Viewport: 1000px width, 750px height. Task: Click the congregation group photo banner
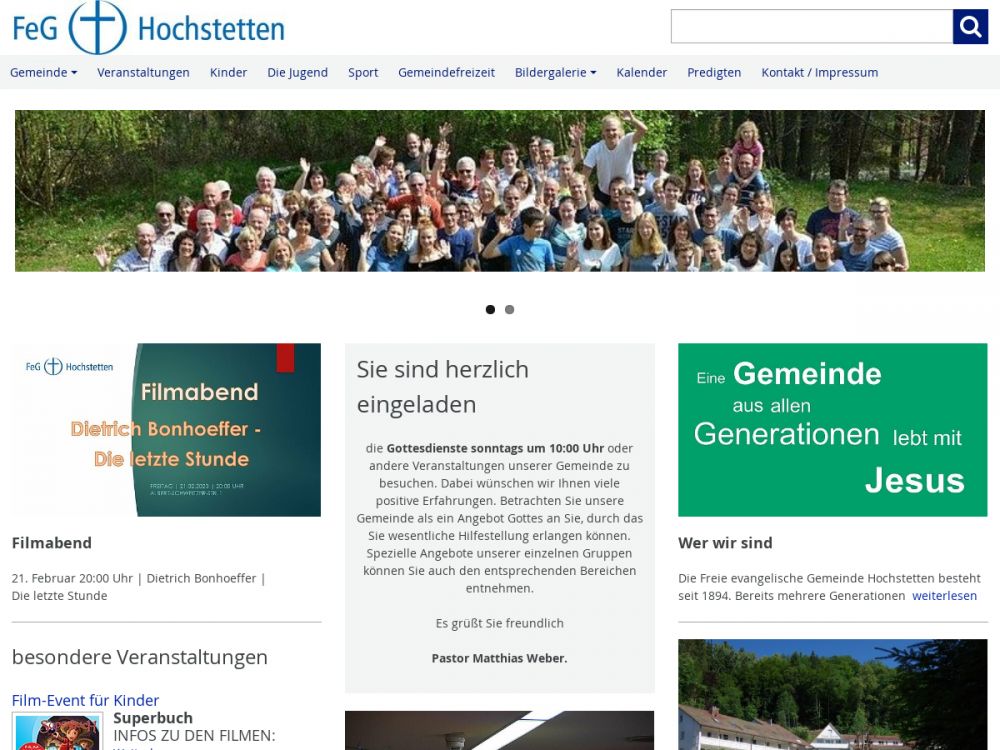tap(500, 191)
